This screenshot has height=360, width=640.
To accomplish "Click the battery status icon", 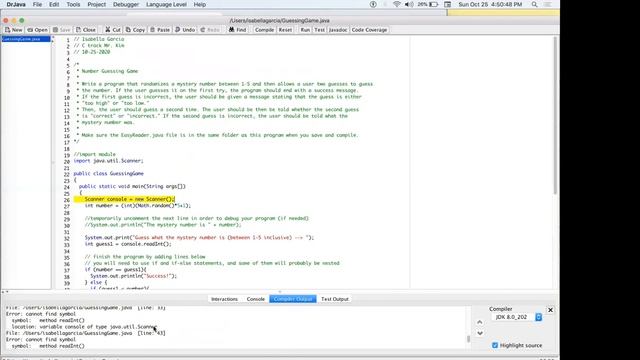I will click(x=433, y=4).
